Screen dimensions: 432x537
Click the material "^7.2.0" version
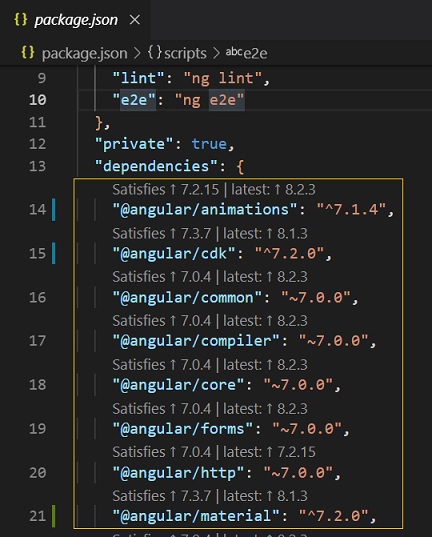click(334, 516)
